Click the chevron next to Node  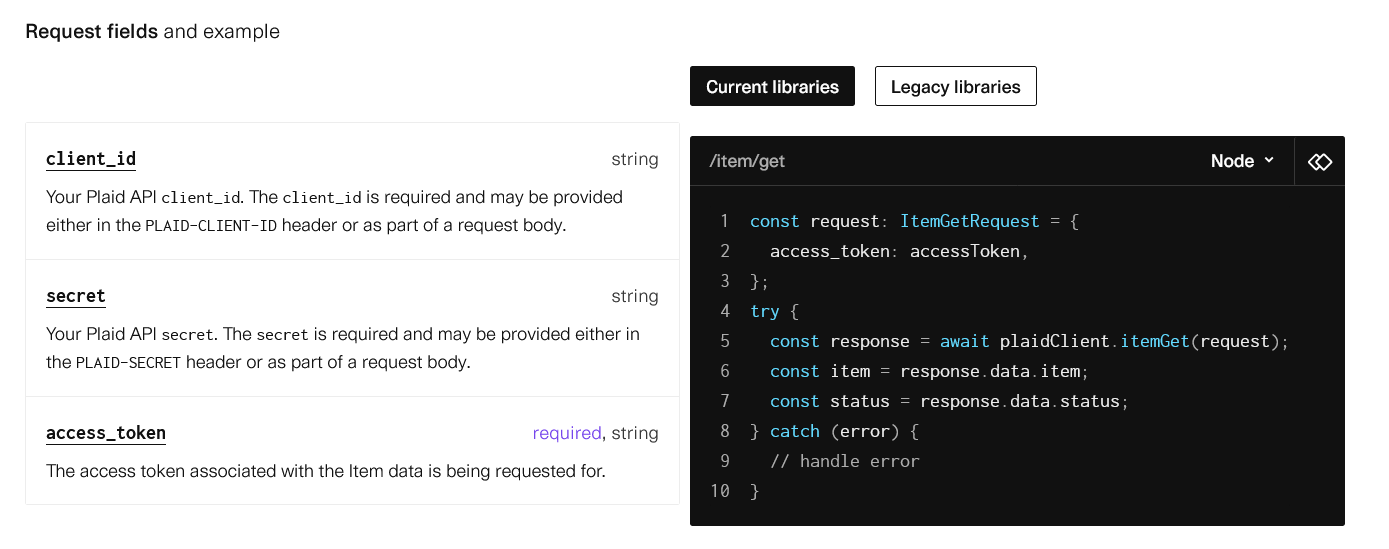click(1269, 160)
